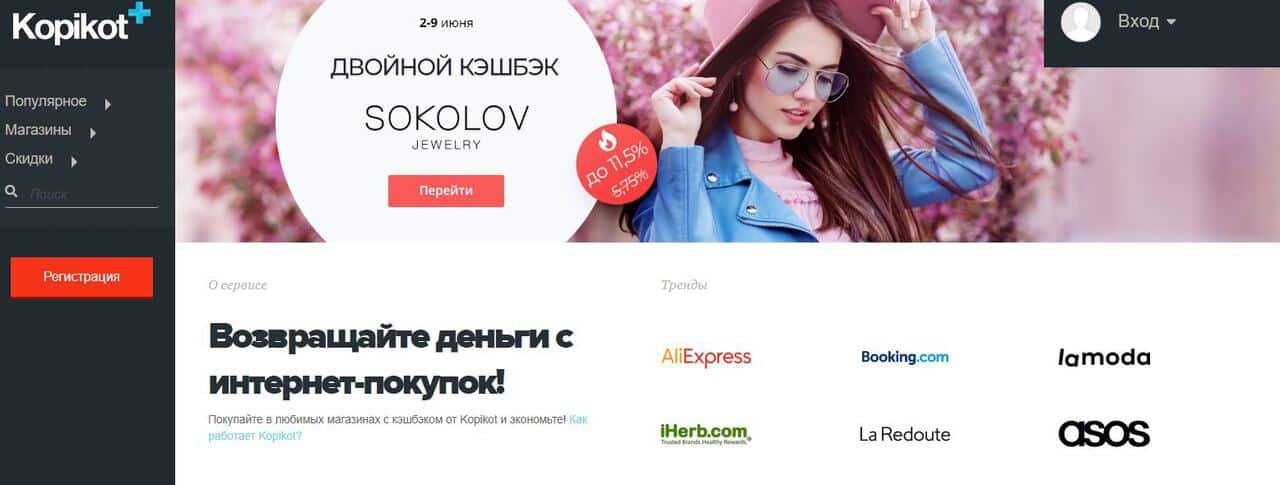Open the Магазины menu item
Screen dimensions: 1280x485
click(38, 130)
